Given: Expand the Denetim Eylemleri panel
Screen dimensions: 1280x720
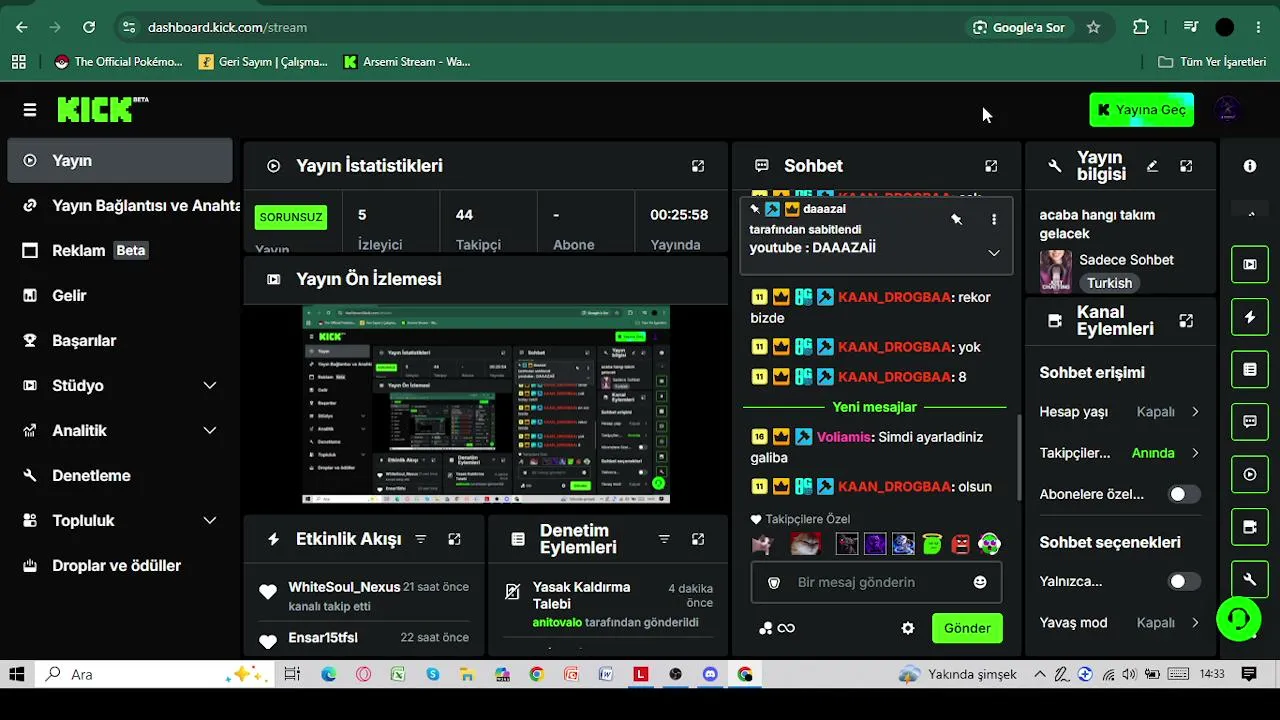Looking at the screenshot, I should pyautogui.click(x=698, y=539).
